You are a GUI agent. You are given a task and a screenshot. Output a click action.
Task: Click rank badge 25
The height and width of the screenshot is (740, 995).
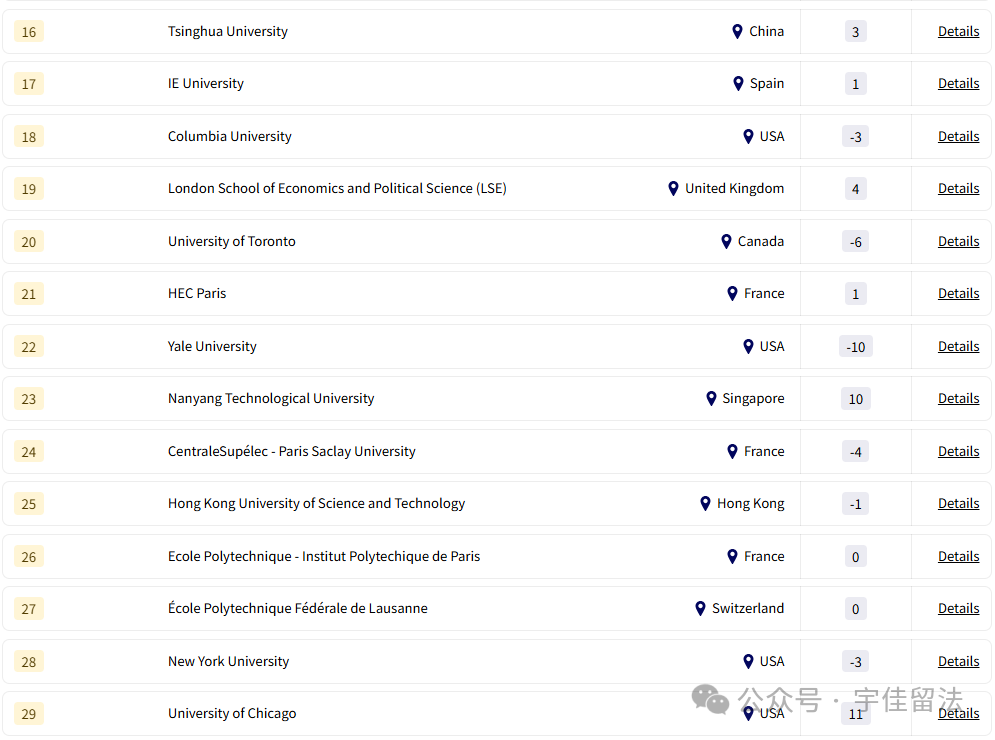point(29,504)
